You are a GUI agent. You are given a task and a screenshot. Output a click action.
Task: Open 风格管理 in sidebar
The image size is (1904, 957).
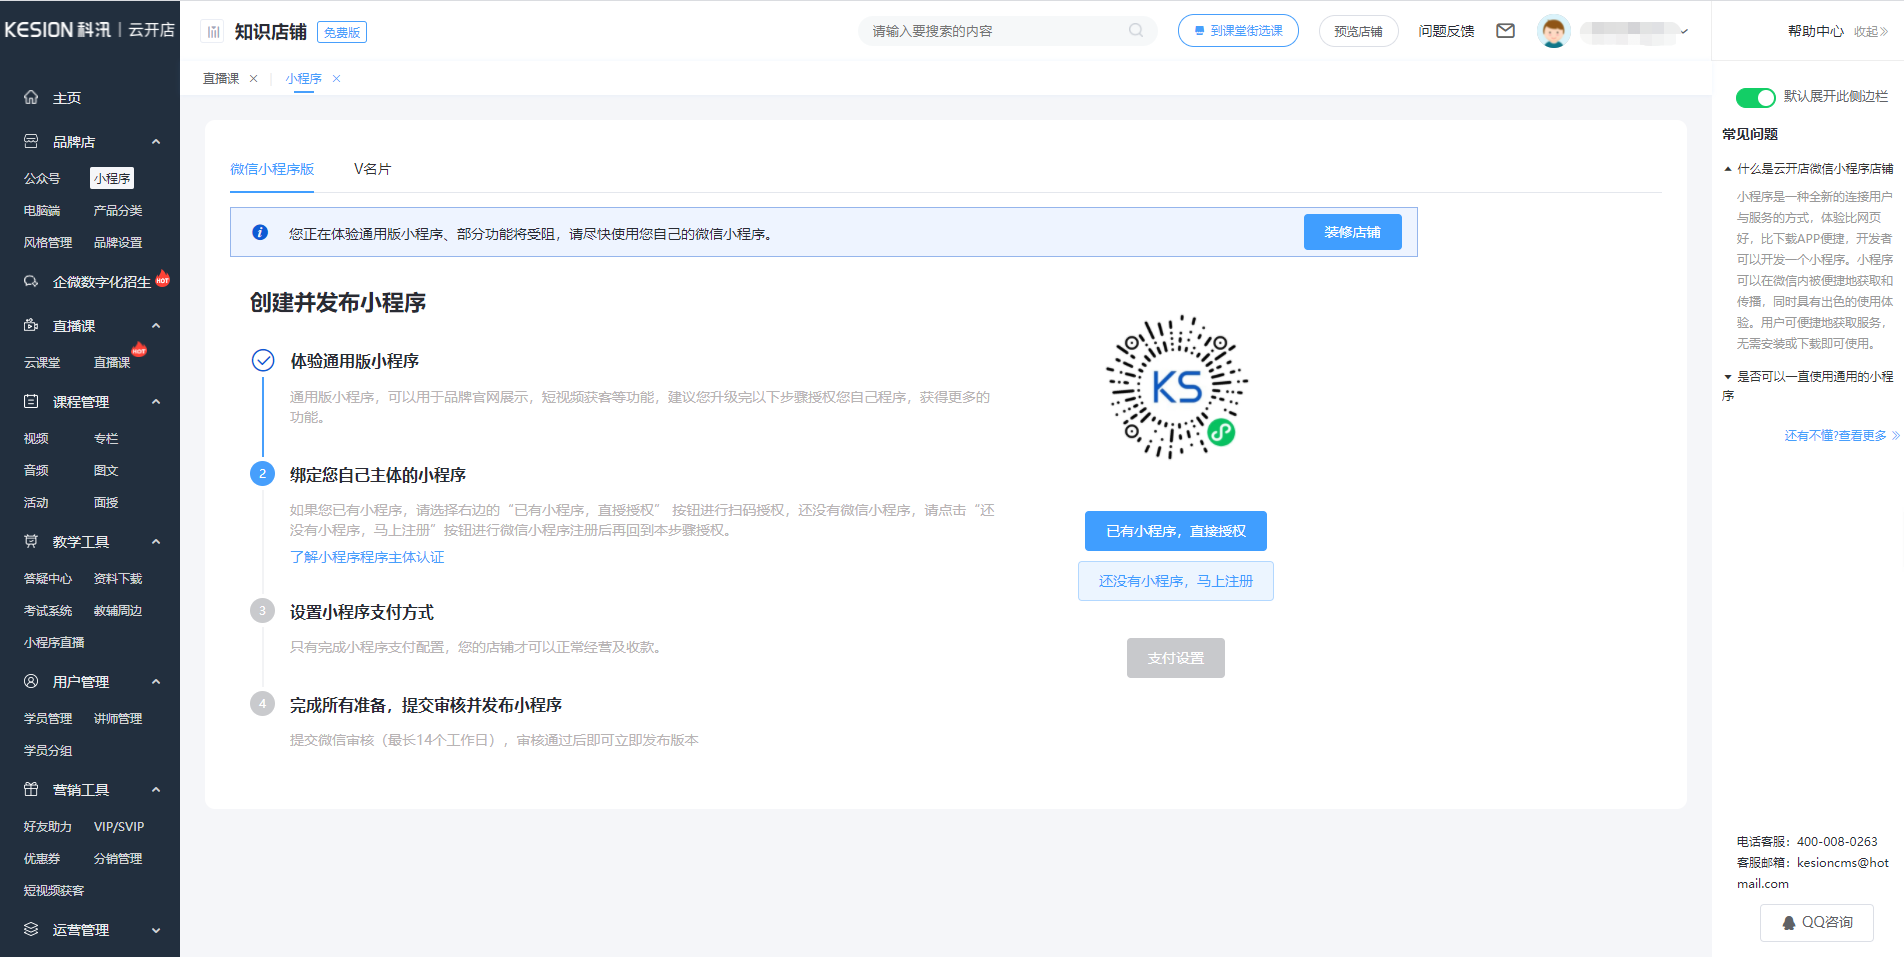[48, 242]
